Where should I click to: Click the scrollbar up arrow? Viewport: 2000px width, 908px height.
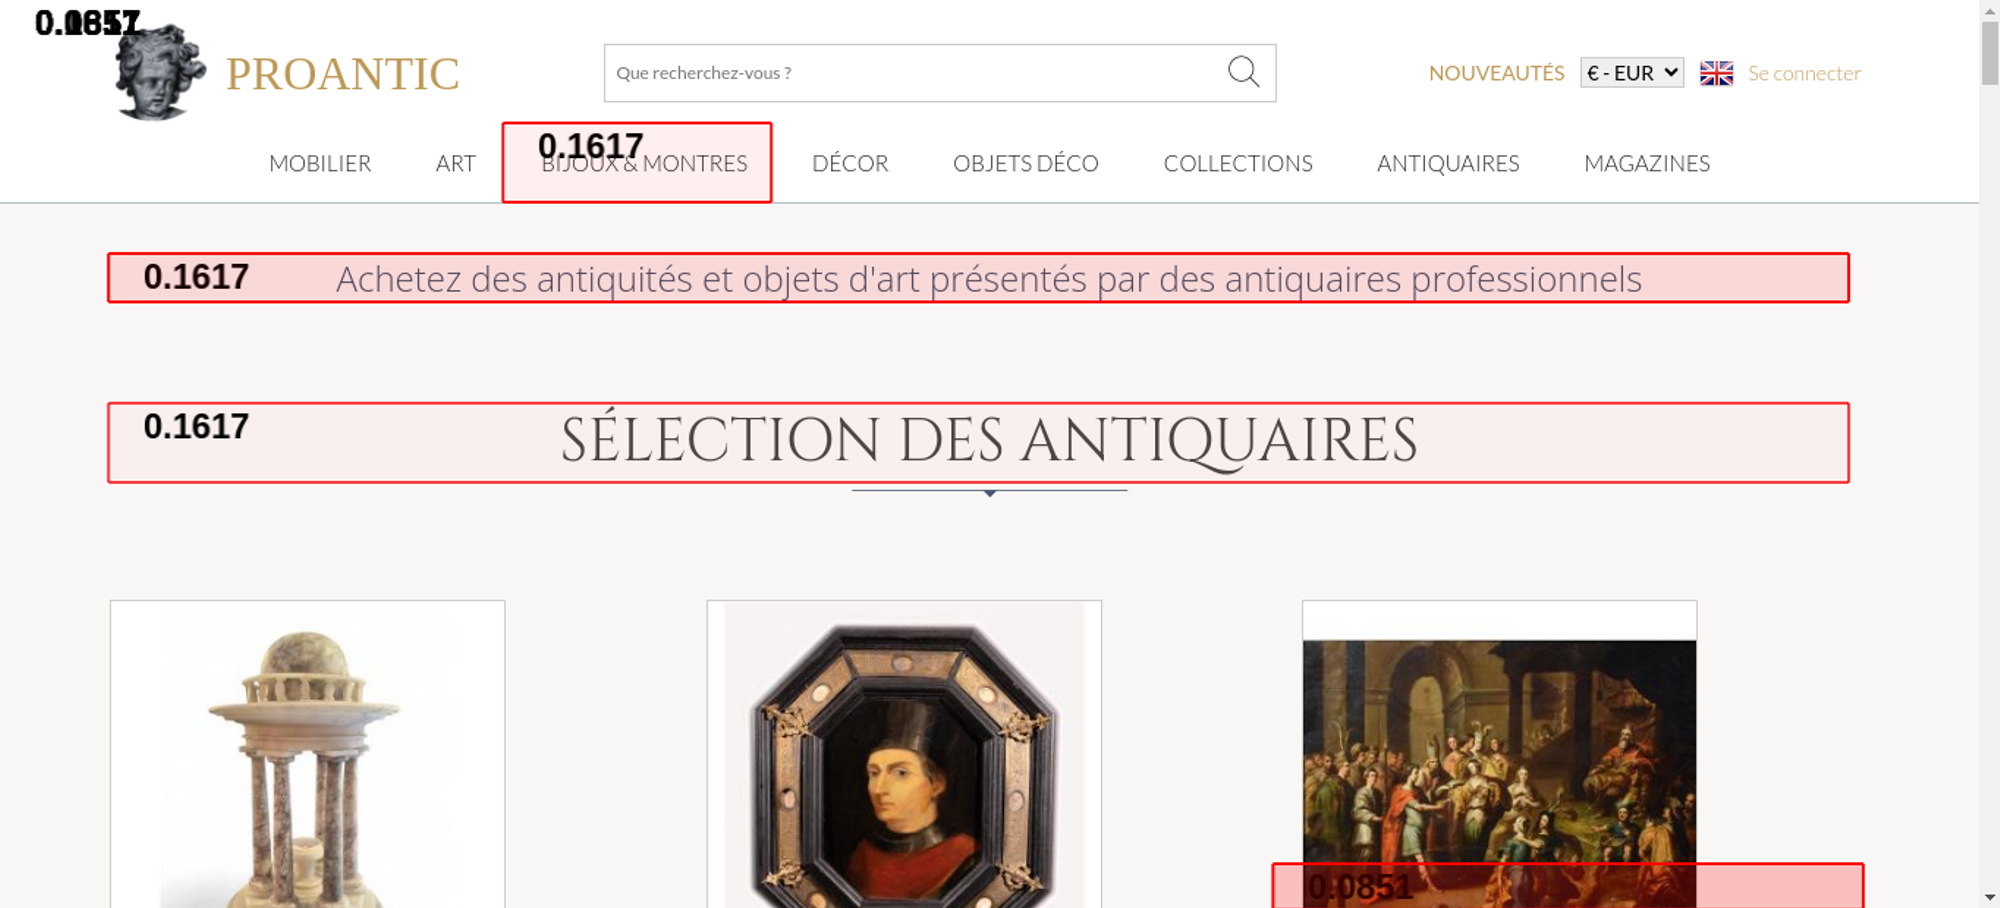pyautogui.click(x=1989, y=10)
